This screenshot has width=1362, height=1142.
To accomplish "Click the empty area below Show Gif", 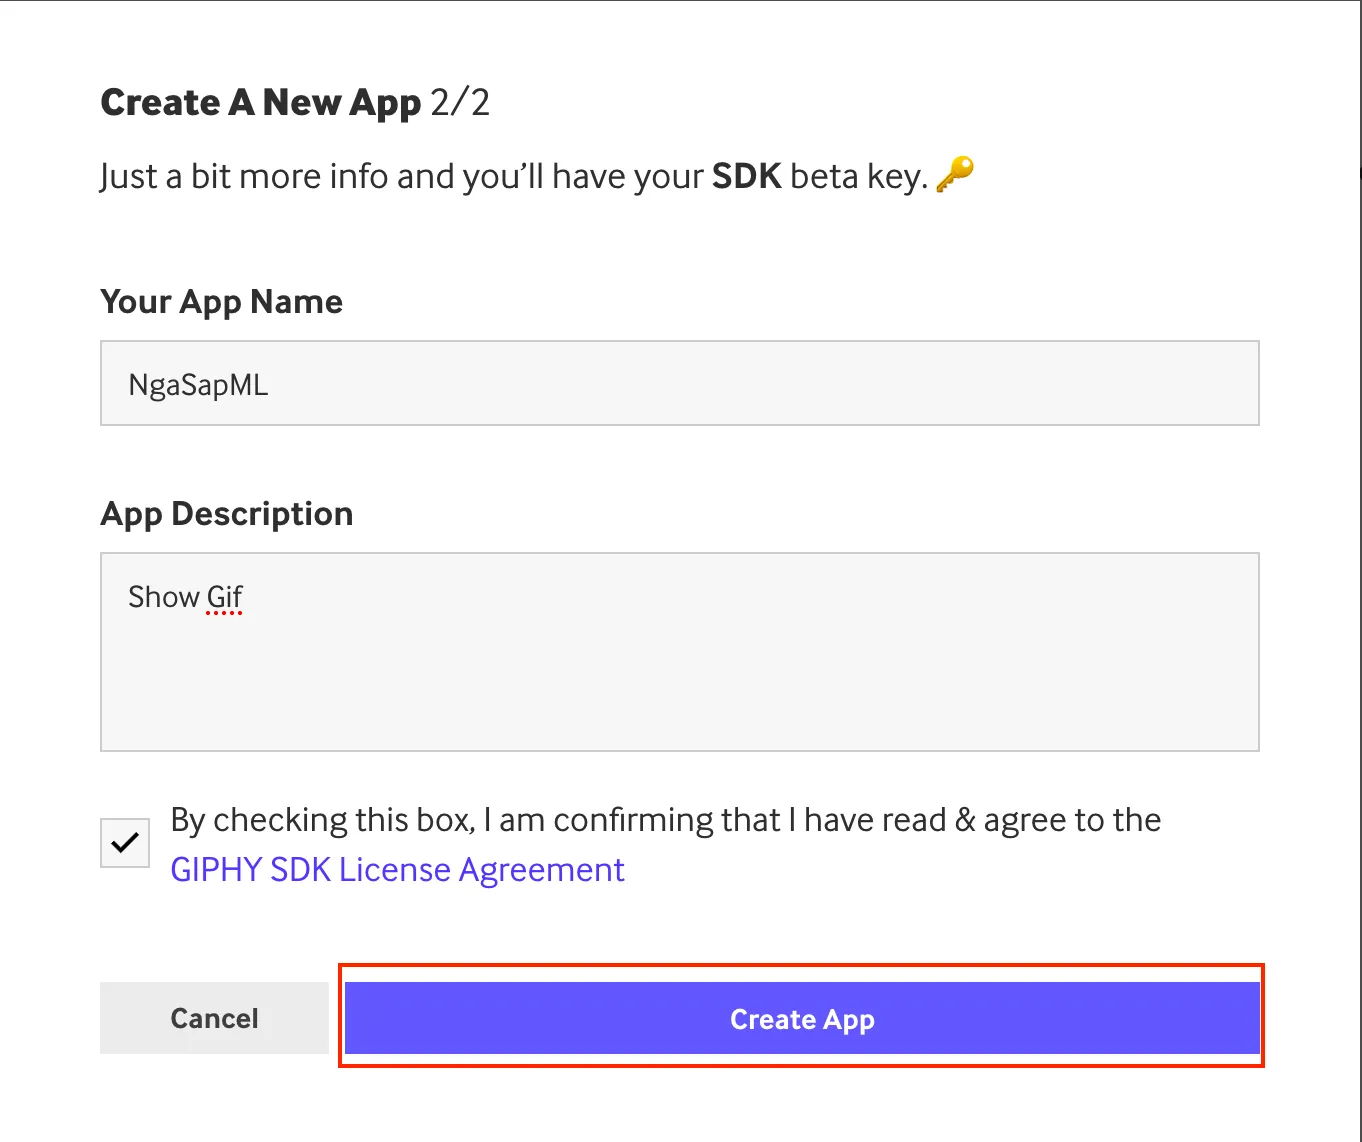I will [x=679, y=700].
